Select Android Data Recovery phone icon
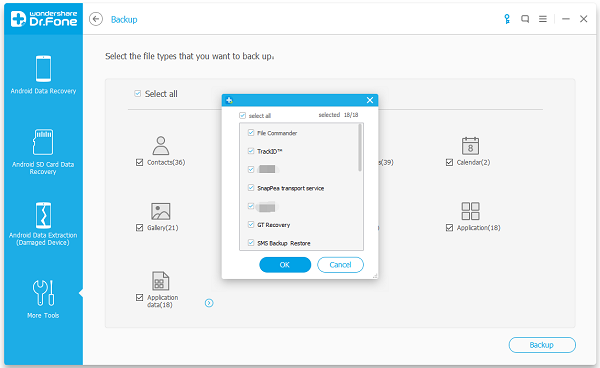Screen dimensions: 600x368 pyautogui.click(x=43, y=69)
